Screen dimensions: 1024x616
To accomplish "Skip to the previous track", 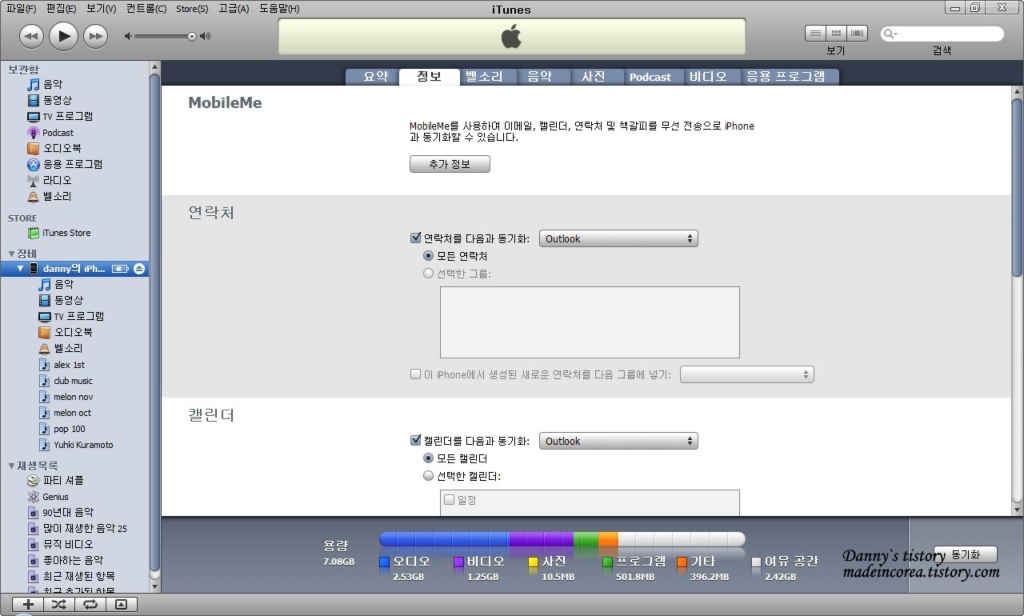I will pos(31,36).
